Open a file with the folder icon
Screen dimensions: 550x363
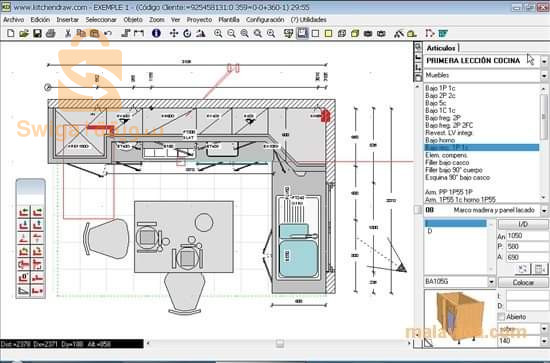[24, 33]
